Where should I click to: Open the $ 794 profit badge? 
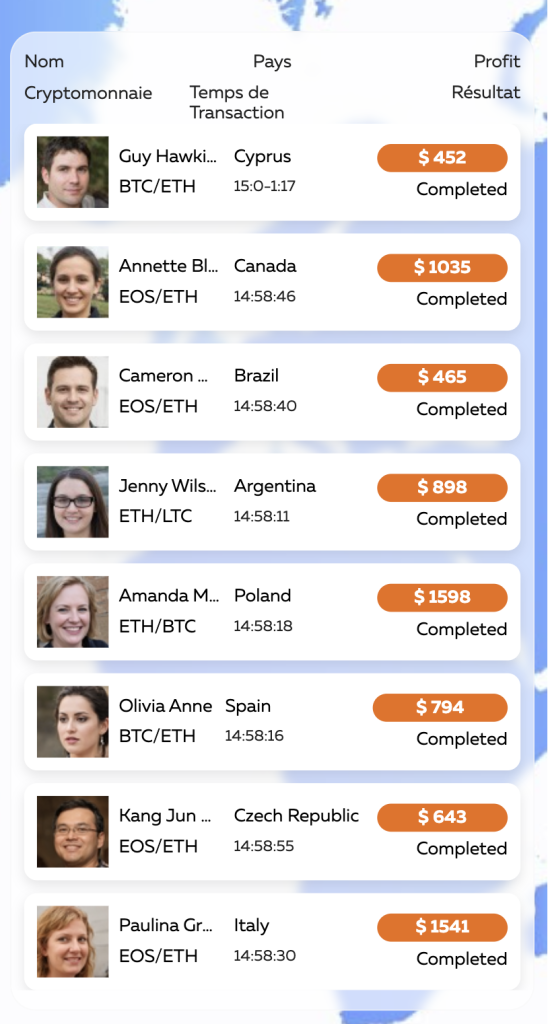[x=440, y=707]
